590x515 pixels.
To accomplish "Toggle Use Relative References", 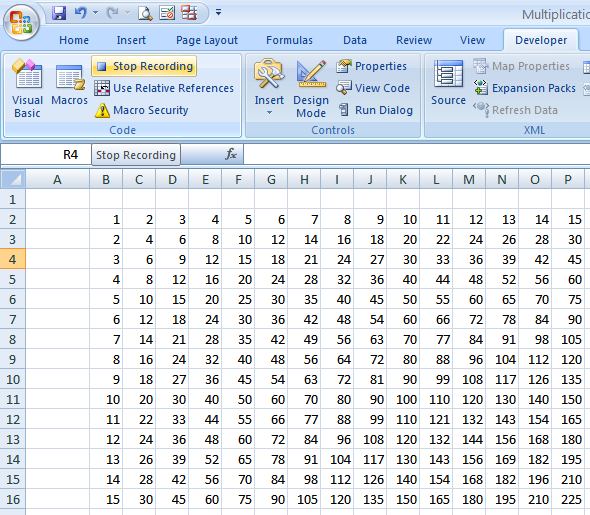I will pyautogui.click(x=164, y=88).
